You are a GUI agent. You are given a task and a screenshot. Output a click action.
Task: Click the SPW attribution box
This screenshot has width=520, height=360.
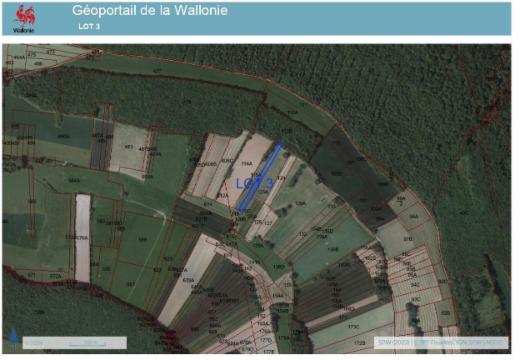point(441,342)
